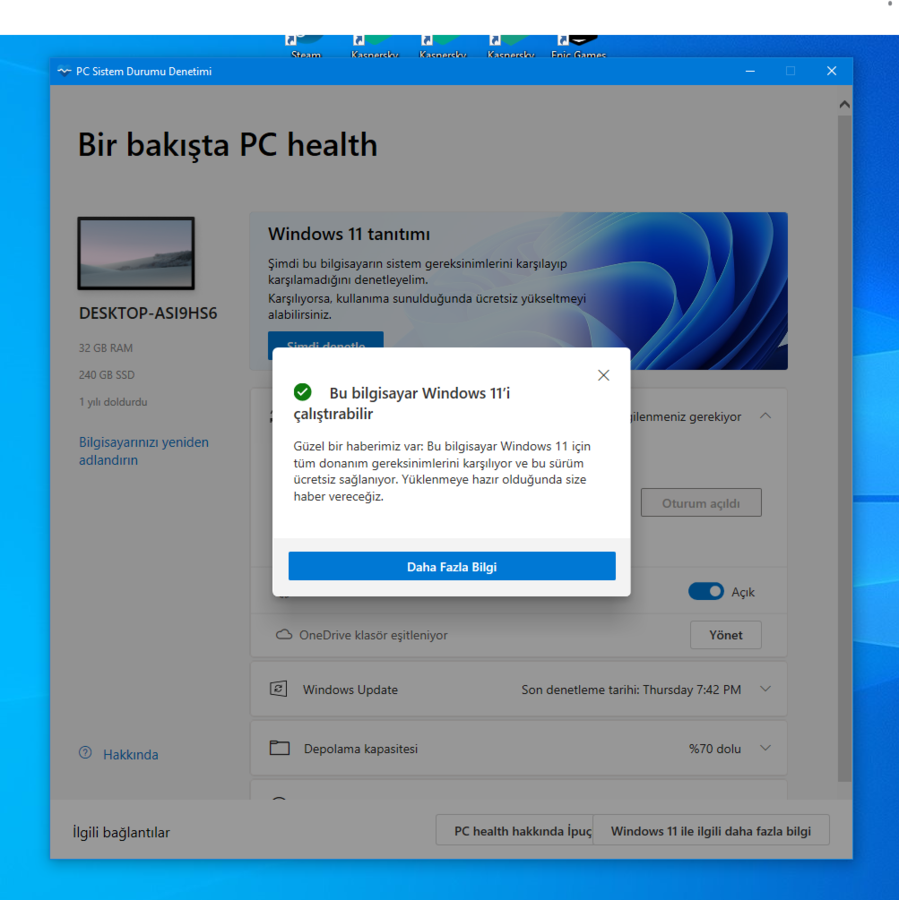Screen dimensions: 899x900
Task: Click Bilgisayarınızı yeniden adlandırın link
Action: click(x=144, y=451)
